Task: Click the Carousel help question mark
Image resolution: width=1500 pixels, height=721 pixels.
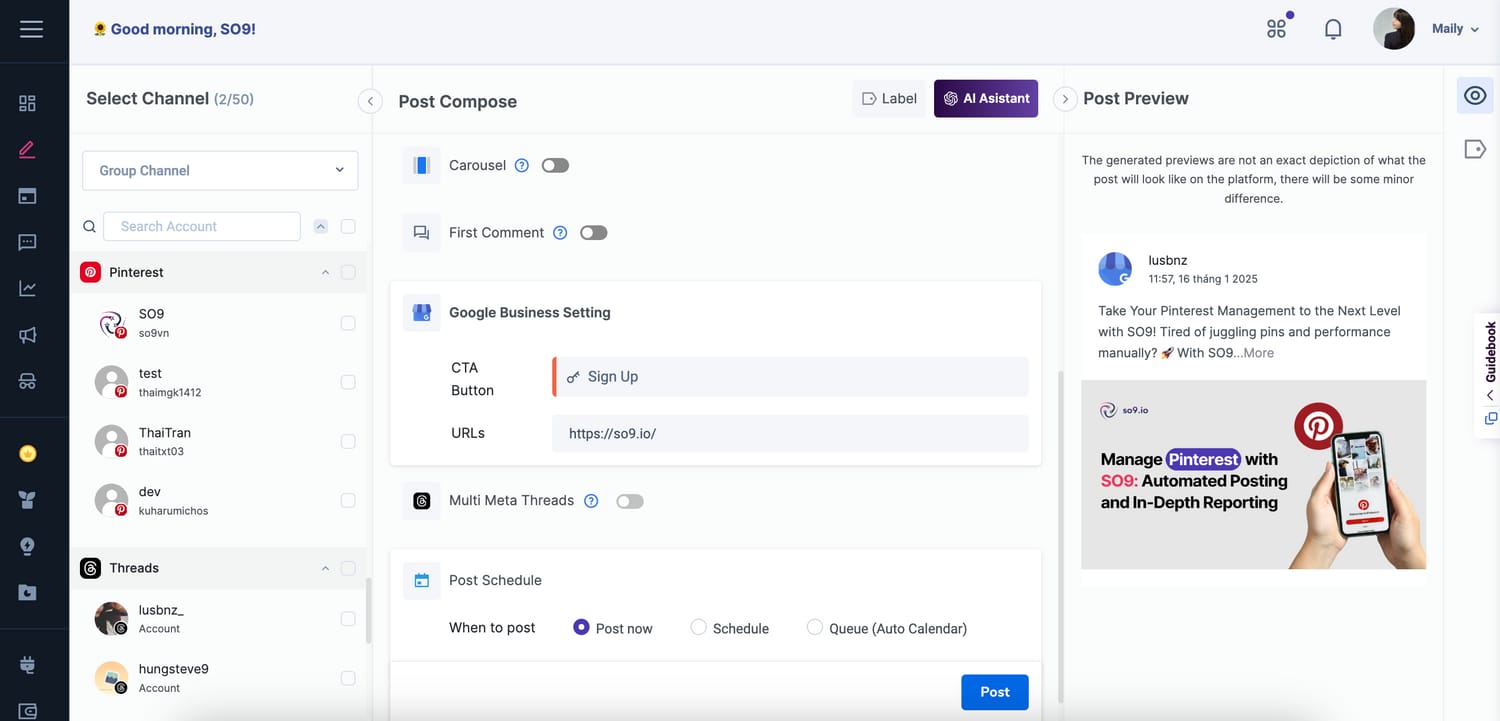Action: click(521, 165)
